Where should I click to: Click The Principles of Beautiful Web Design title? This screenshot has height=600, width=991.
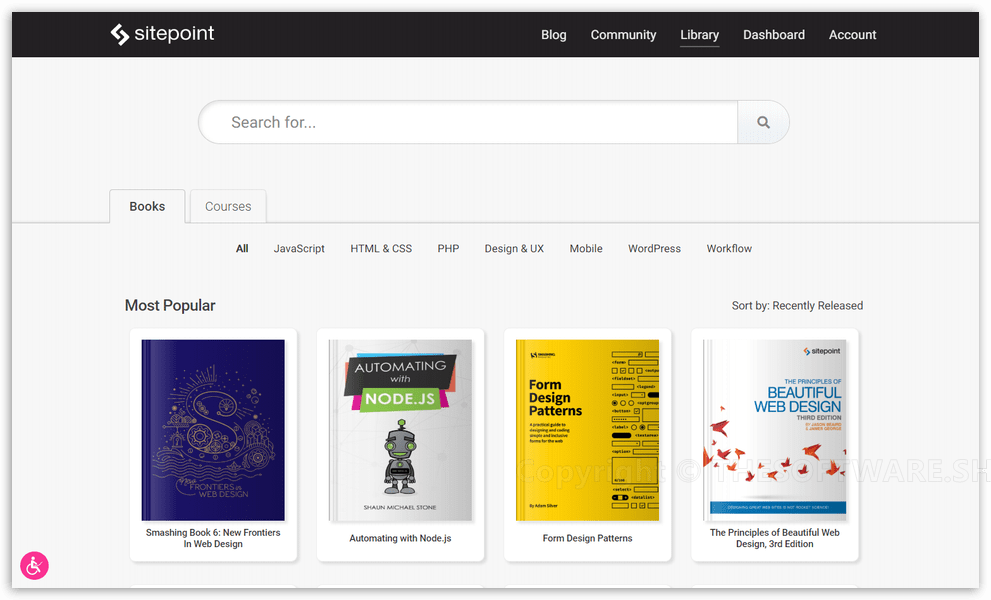tap(774, 538)
